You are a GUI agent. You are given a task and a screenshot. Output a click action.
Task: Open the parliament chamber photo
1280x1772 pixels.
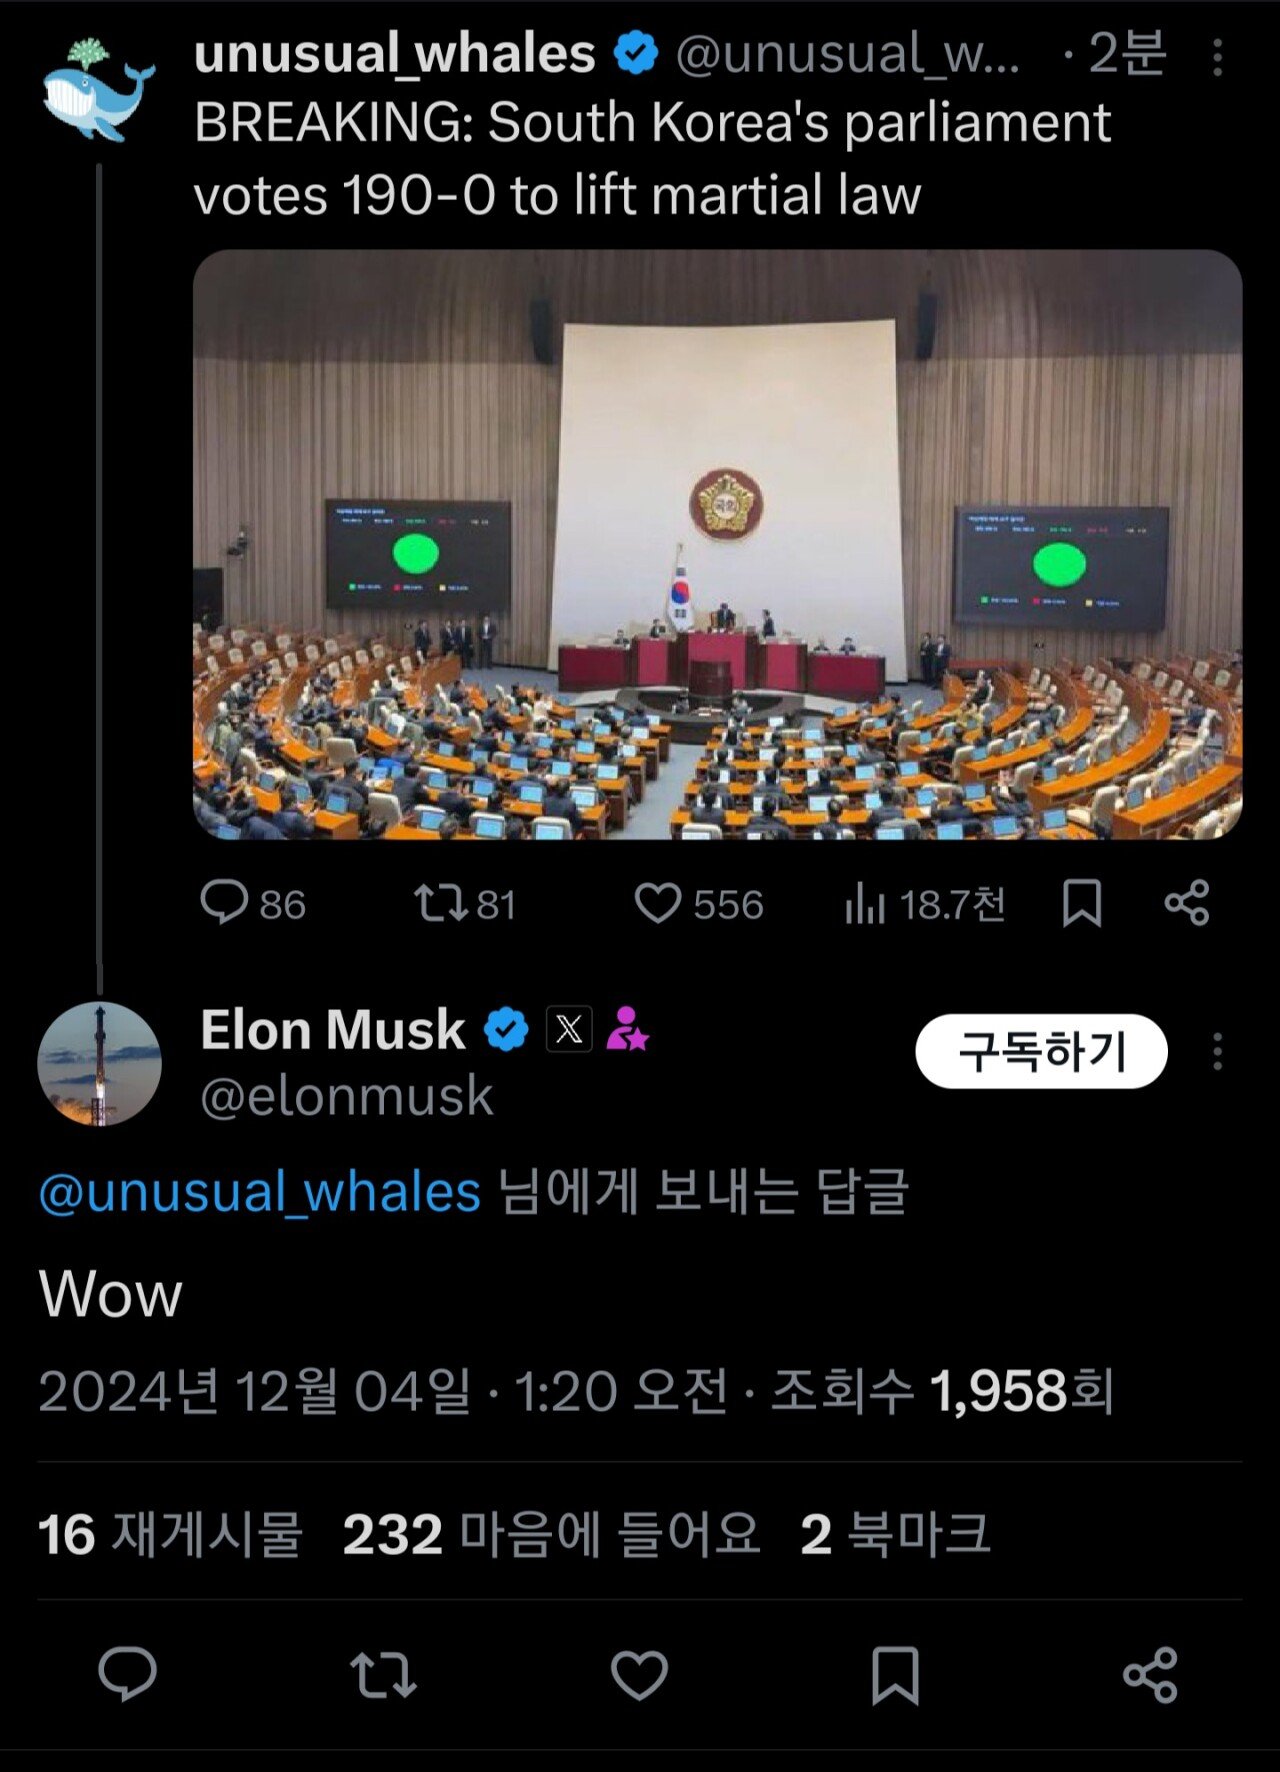click(x=717, y=544)
